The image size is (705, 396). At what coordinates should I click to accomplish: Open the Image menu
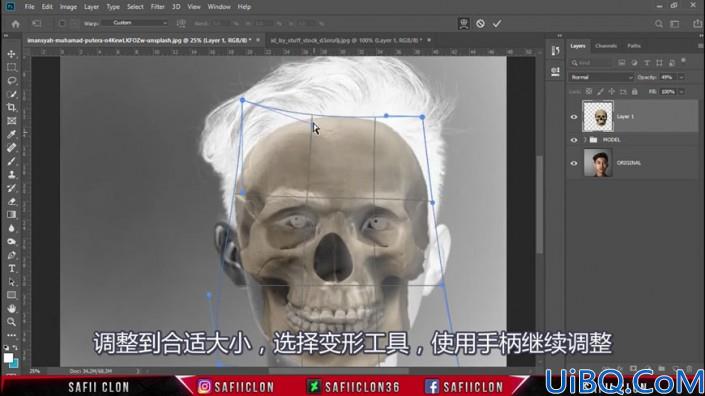click(x=68, y=7)
